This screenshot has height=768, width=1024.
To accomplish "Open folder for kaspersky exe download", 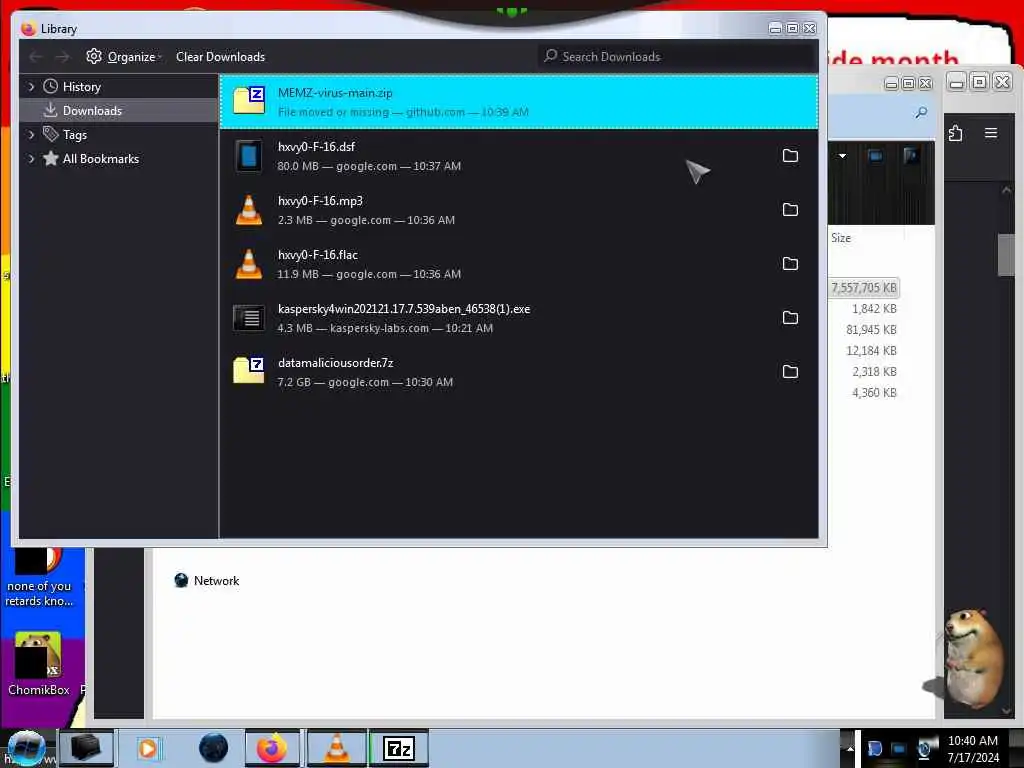I will 790,317.
